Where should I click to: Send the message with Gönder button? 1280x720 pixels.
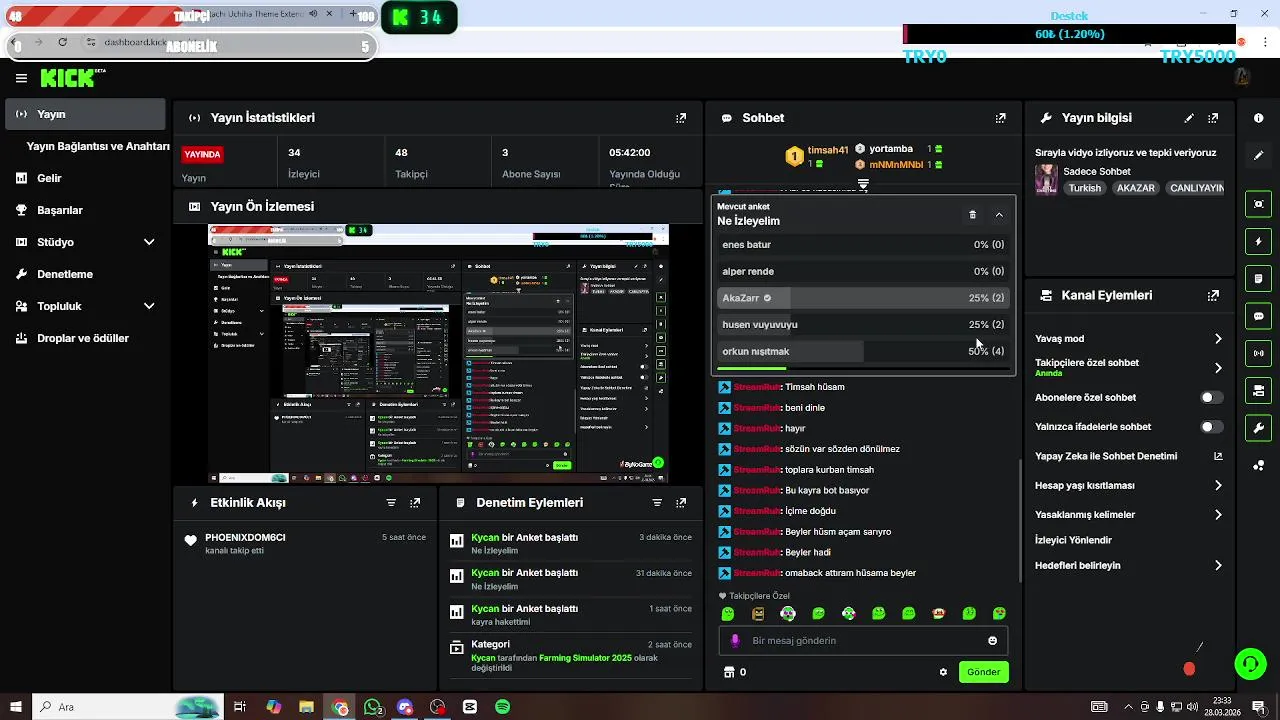point(983,672)
